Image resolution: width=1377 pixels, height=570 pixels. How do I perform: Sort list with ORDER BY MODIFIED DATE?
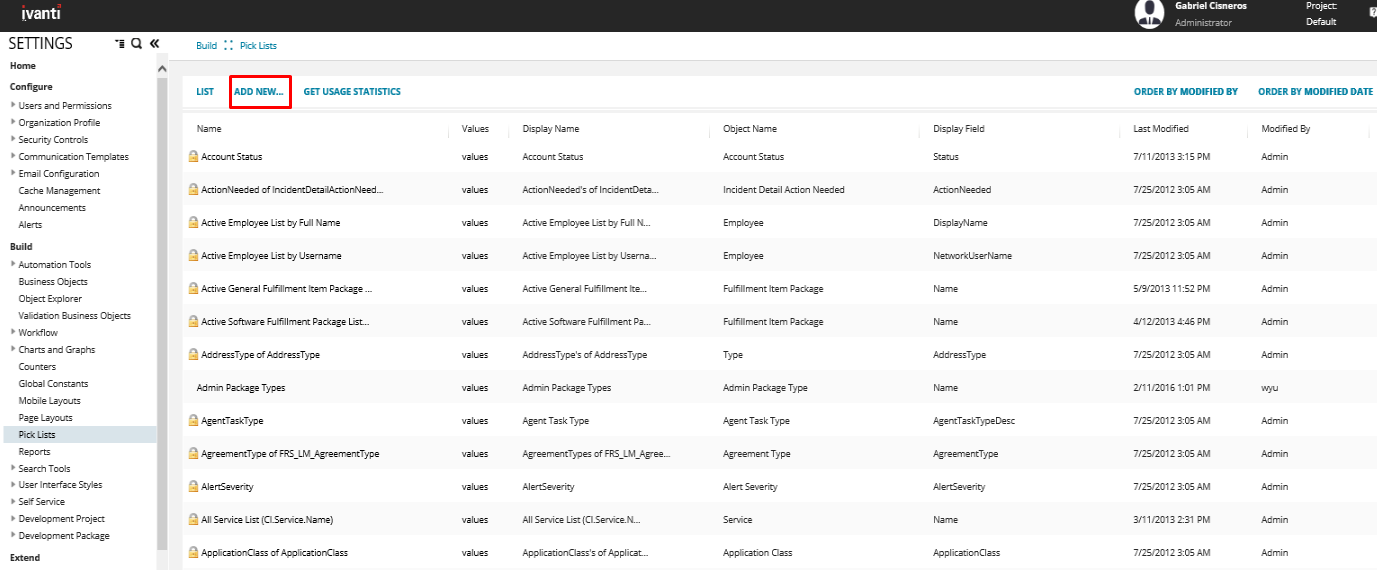pyautogui.click(x=1315, y=92)
